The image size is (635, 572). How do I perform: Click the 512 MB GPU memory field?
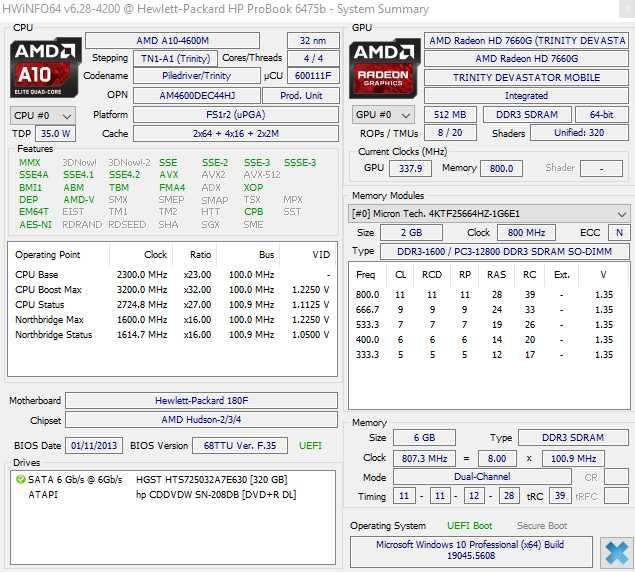click(x=450, y=115)
